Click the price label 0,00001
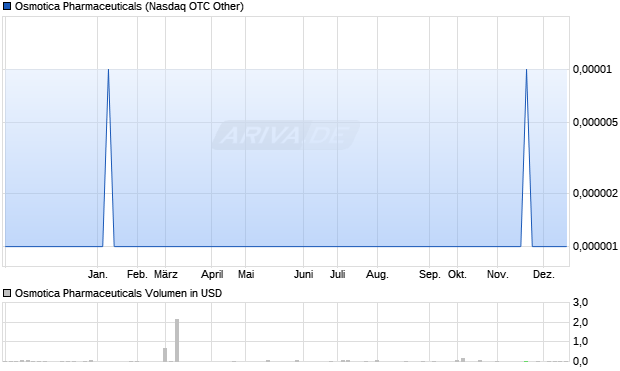Screen dimensions: 620x371 [x=592, y=70]
